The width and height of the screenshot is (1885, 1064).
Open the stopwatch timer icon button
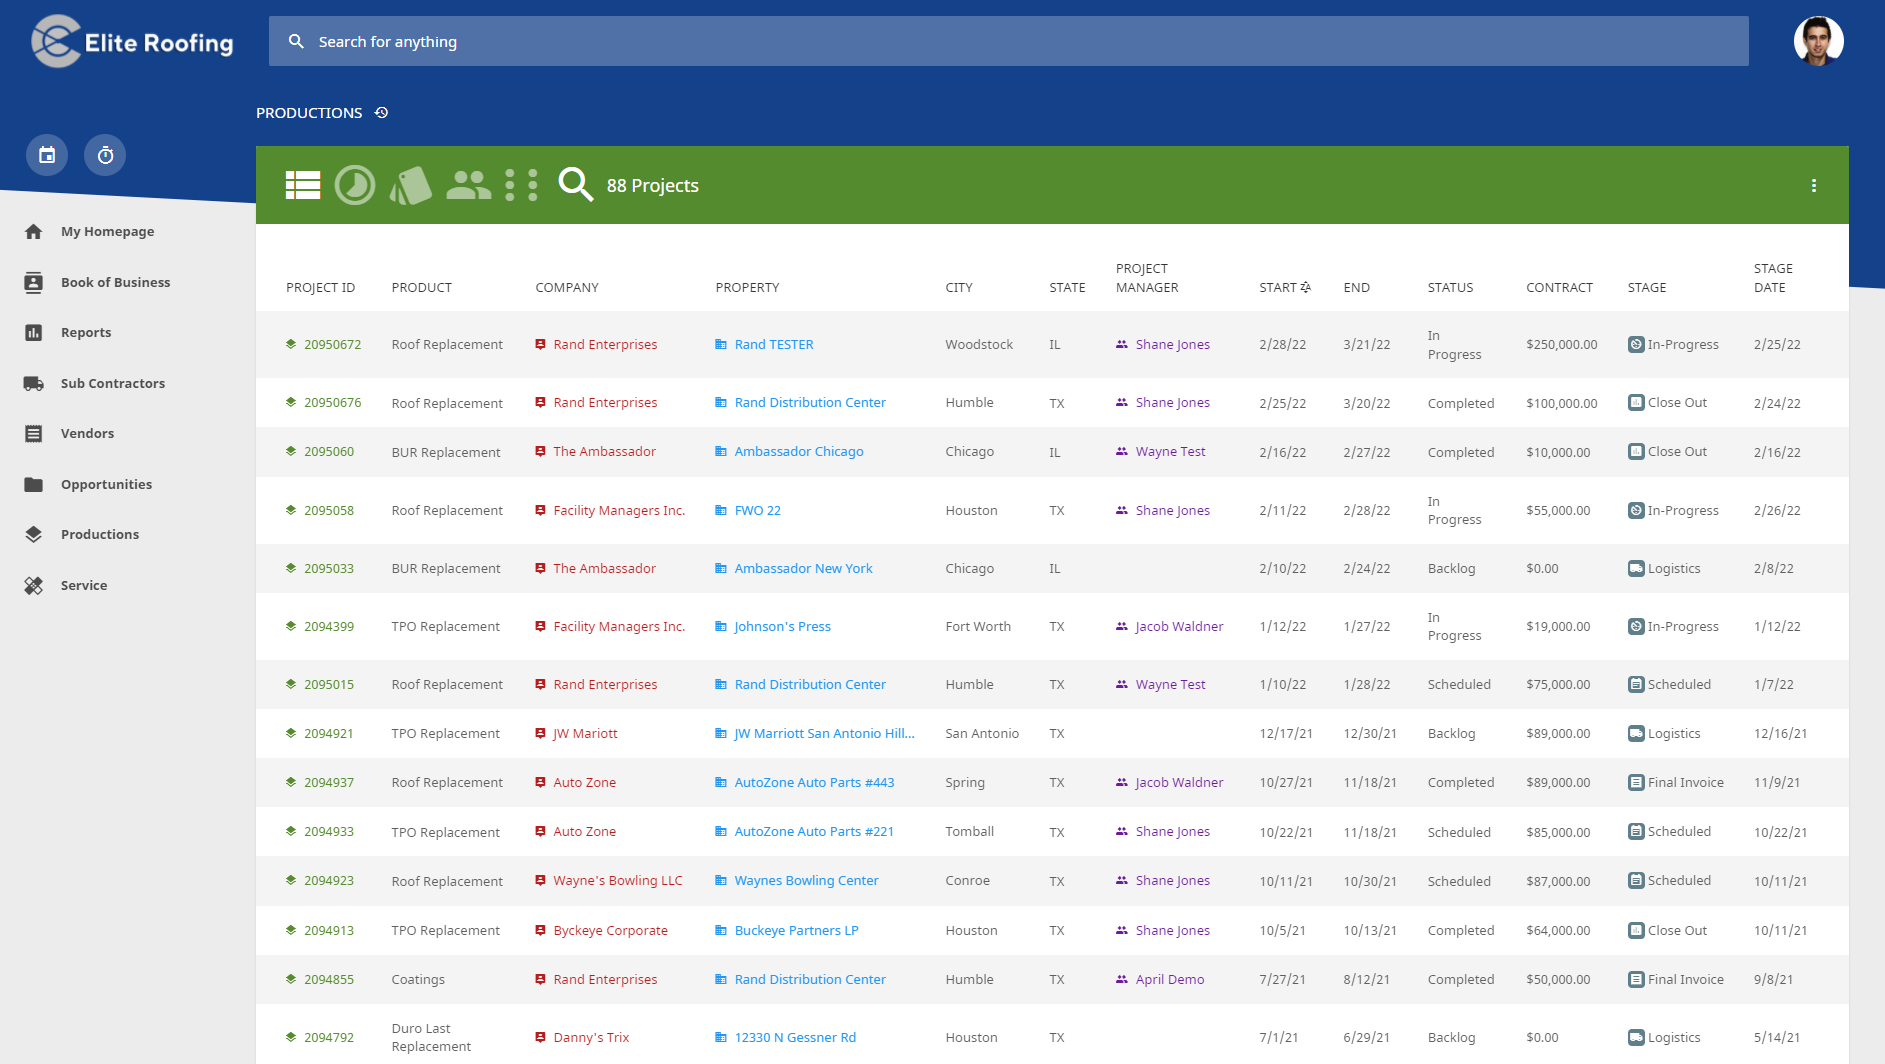(105, 155)
